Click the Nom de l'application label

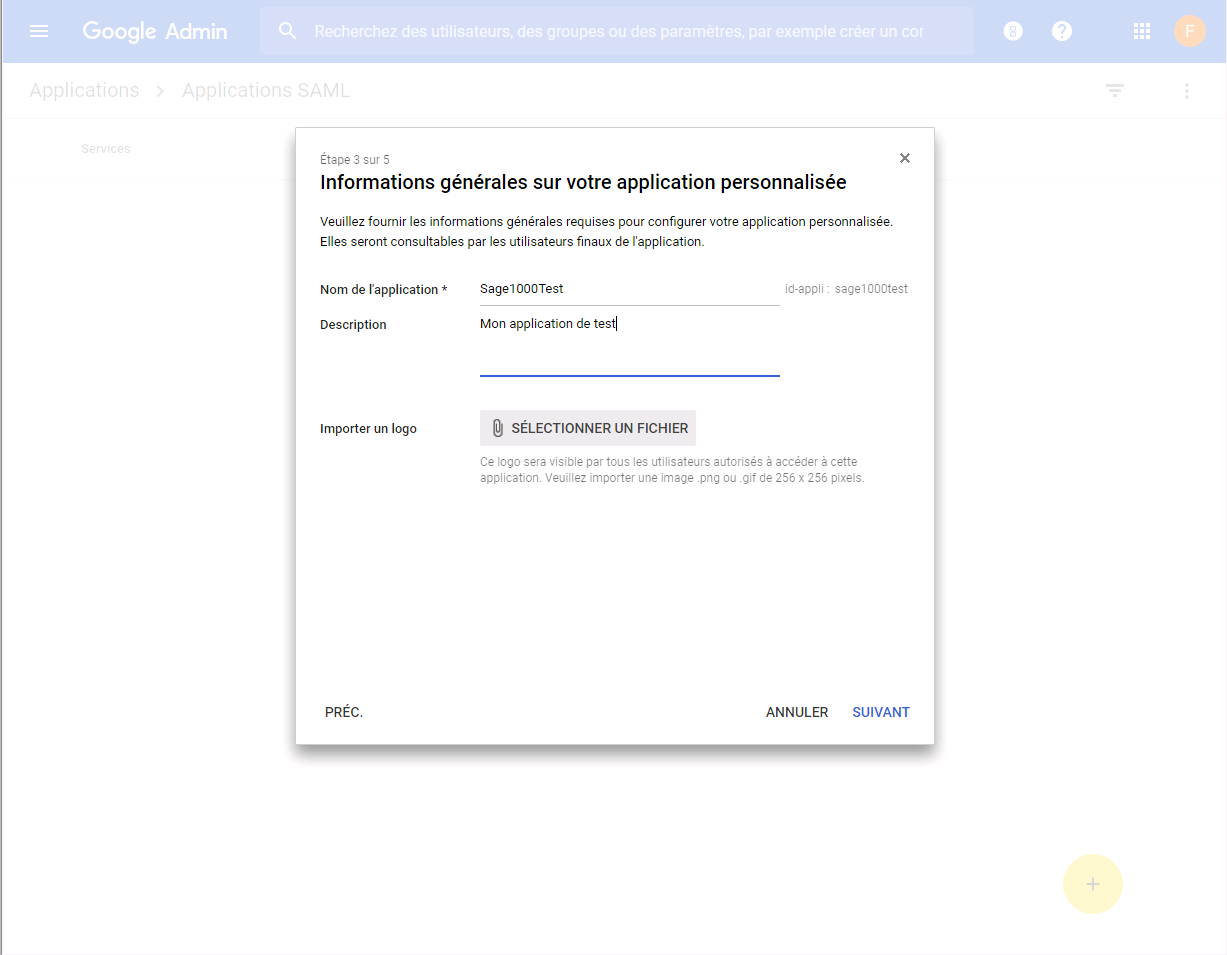[384, 290]
